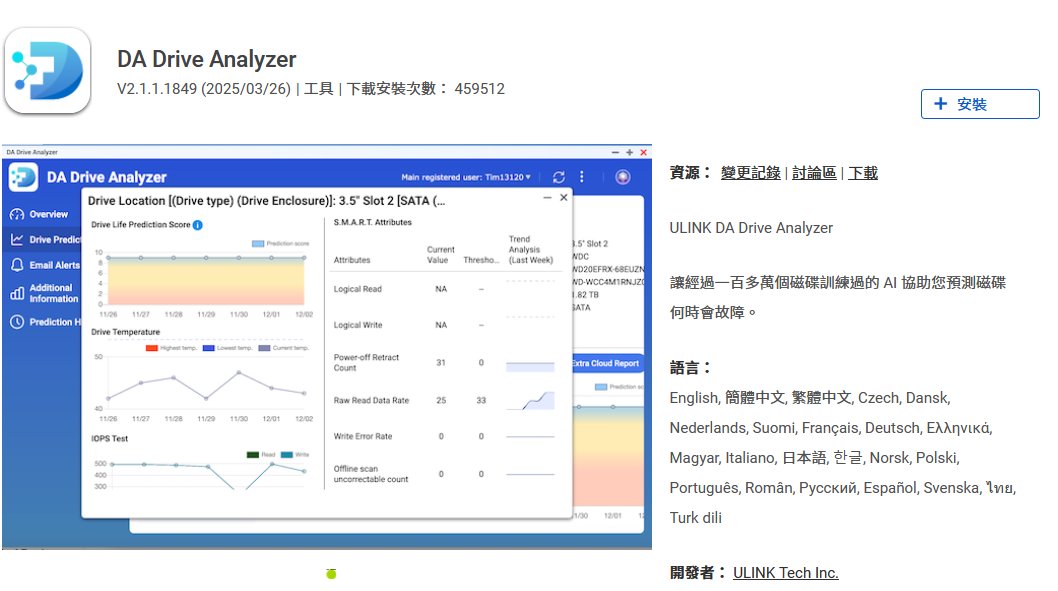Viewport: 1058px width, 591px height.
Task: Click the DA Drive Analyzer app logo
Action: pos(47,71)
